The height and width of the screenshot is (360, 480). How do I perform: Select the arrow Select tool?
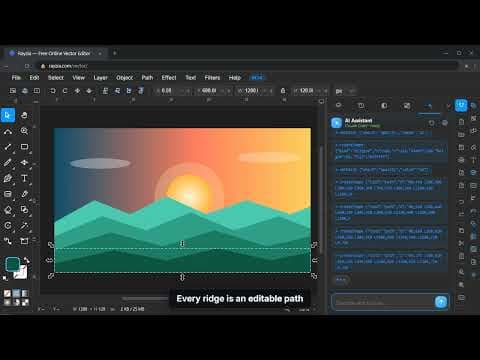[x=8, y=115]
